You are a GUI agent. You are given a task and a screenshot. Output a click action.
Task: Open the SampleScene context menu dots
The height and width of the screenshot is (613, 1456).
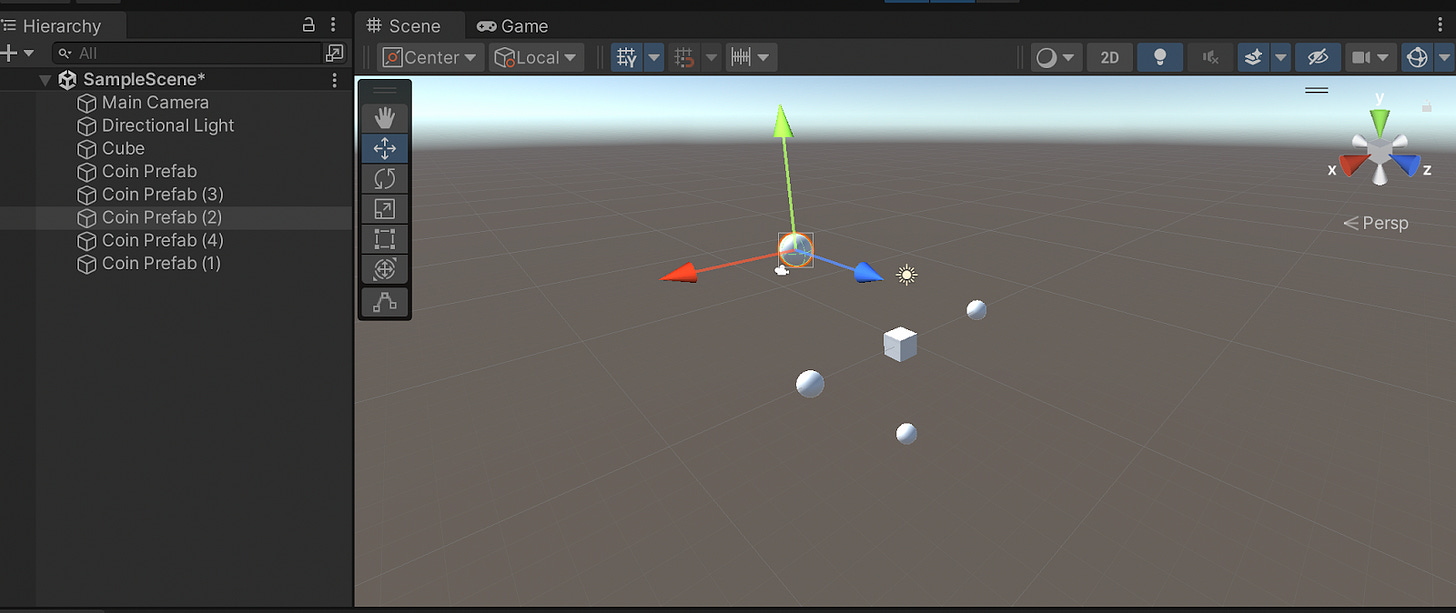click(x=334, y=80)
